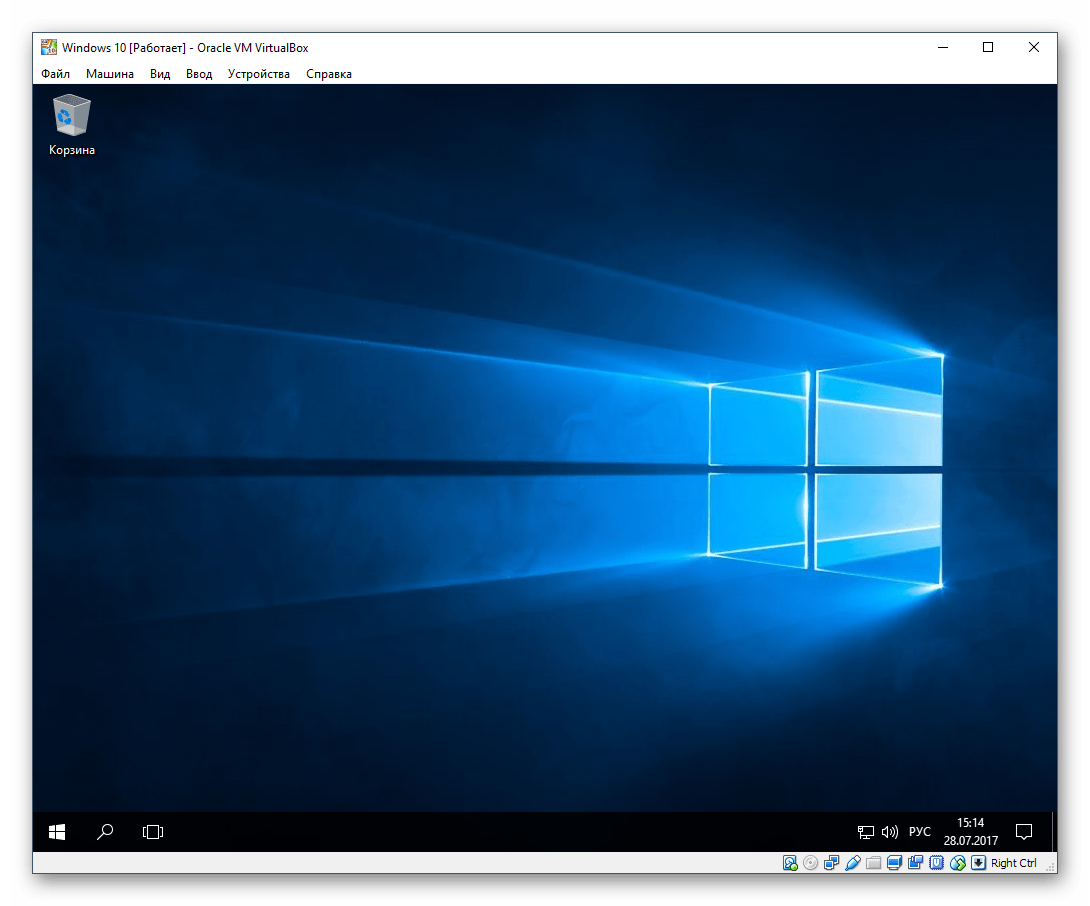Screen dimensions: 1090x906
Task: Click the USB devices indicator
Action: click(853, 863)
